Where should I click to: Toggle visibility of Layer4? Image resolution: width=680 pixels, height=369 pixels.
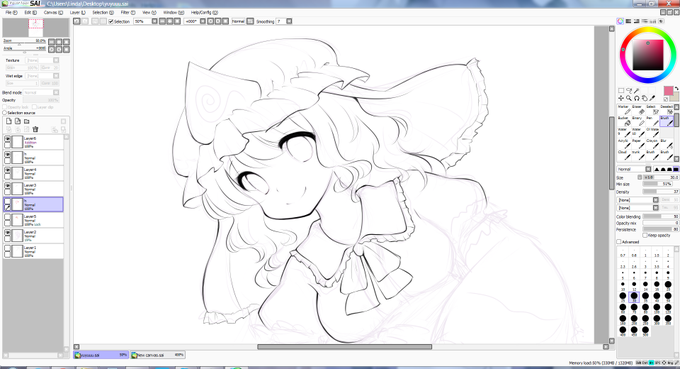pos(7,170)
